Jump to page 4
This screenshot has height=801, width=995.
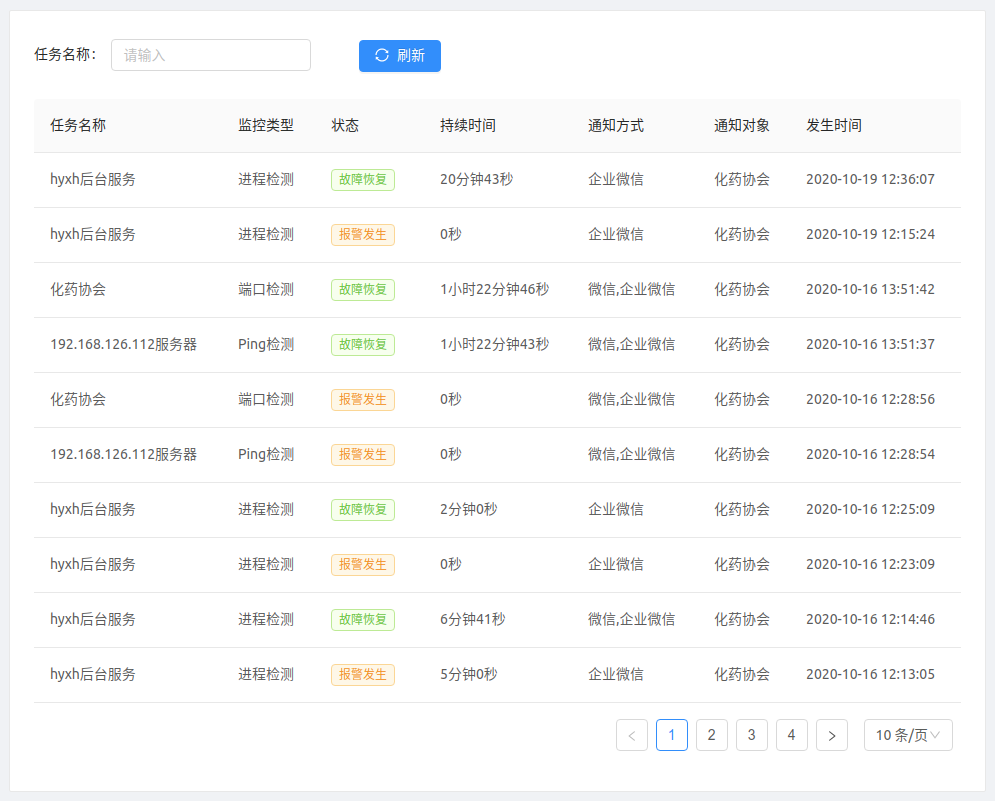792,735
